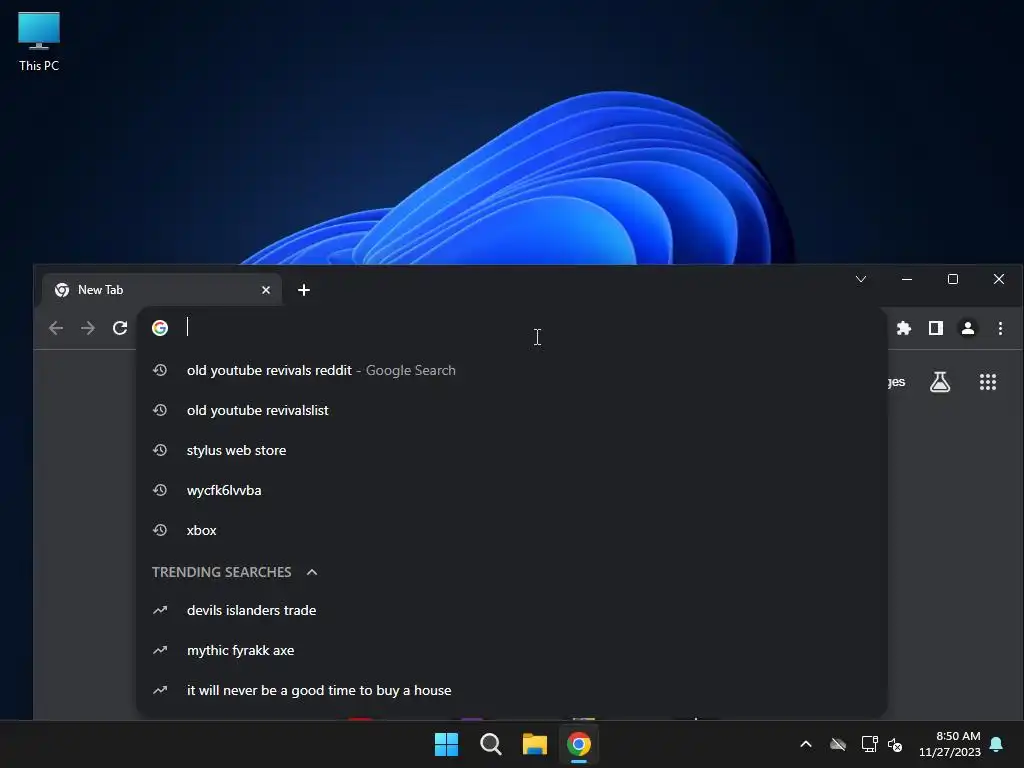Click muted volume tray icon

895,744
